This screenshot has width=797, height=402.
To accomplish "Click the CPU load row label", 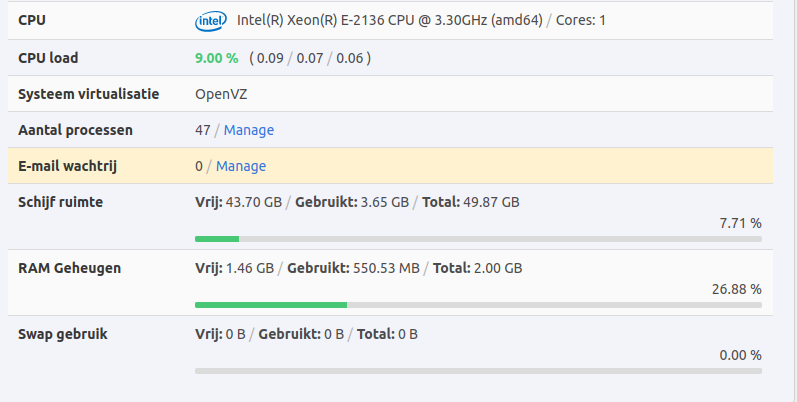I will 48,58.
